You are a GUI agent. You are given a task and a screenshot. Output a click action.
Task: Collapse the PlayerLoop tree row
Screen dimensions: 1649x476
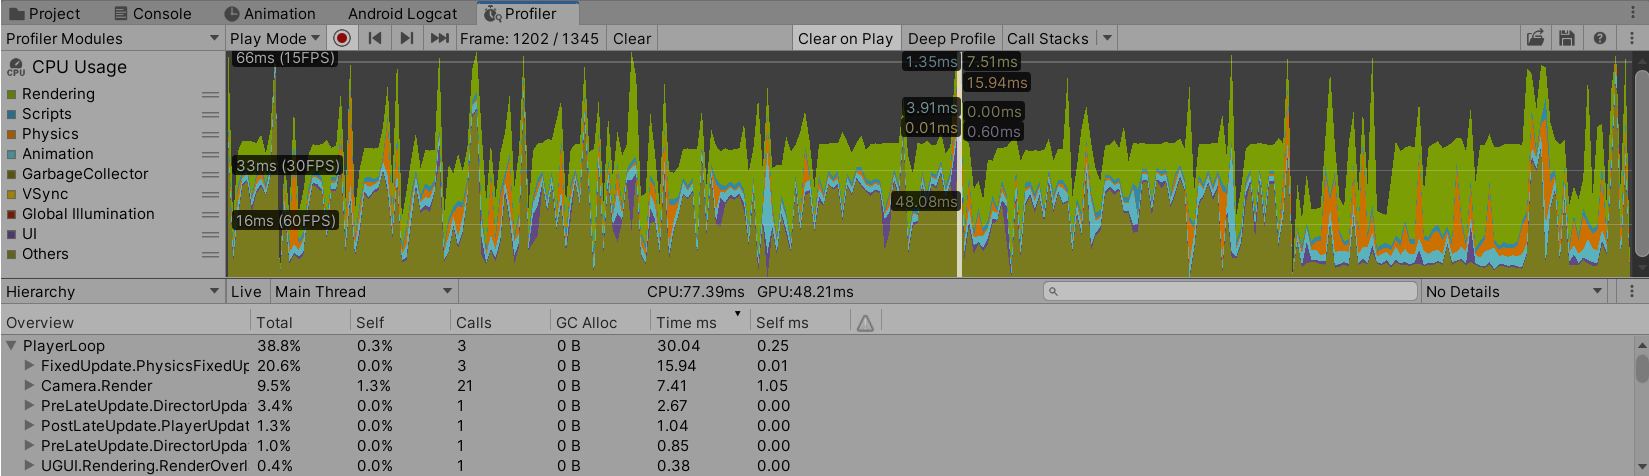click(11, 345)
